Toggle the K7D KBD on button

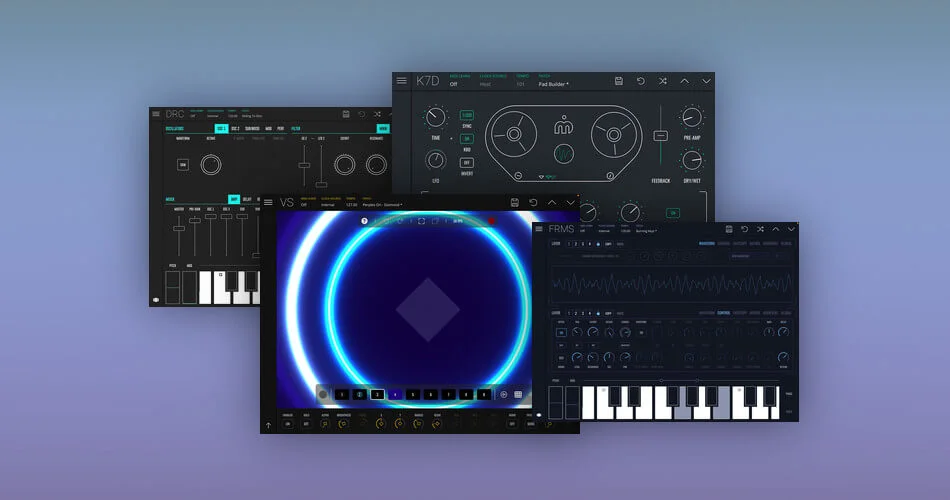pyautogui.click(x=467, y=139)
